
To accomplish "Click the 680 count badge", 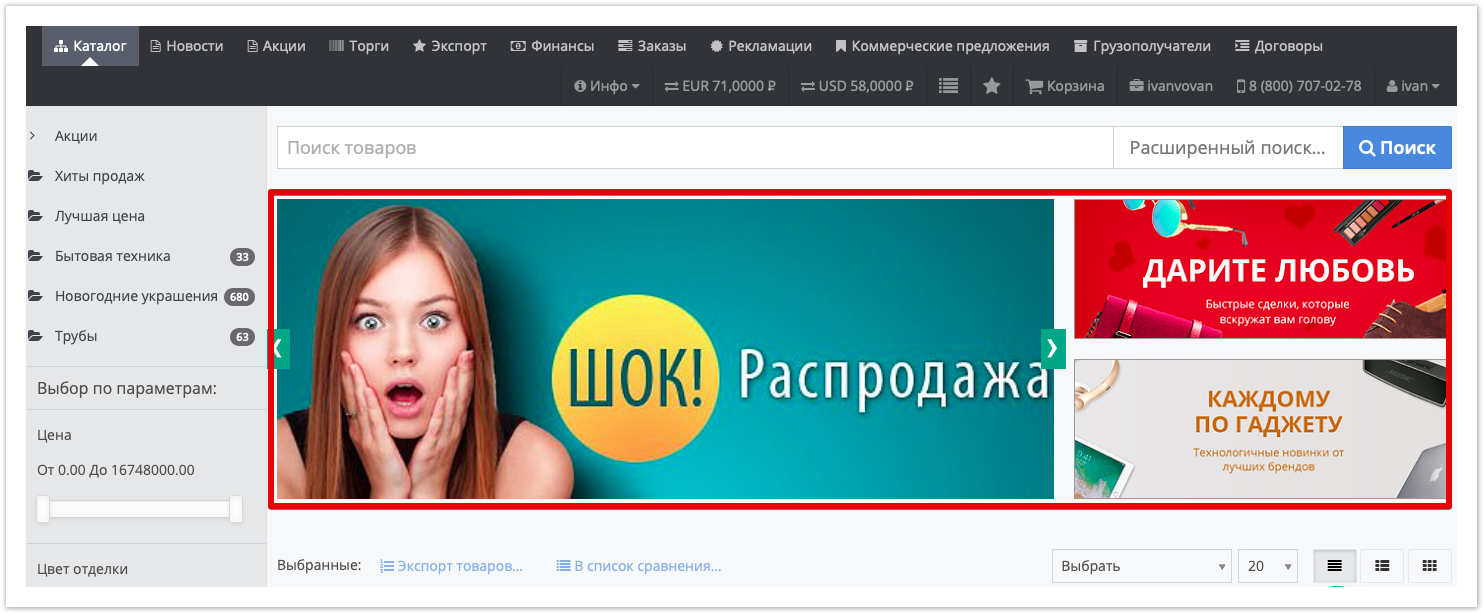I will [240, 297].
